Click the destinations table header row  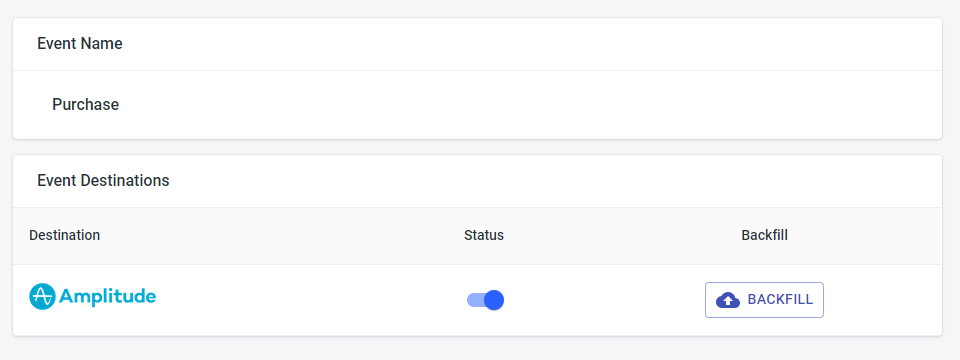478,236
